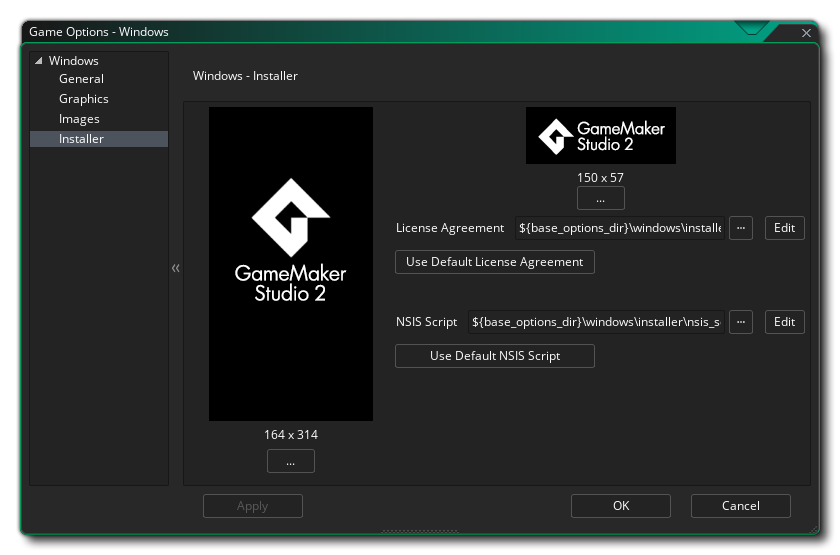Confirm settings with the OK button
Screen dimensions: 840x555
pyautogui.click(x=621, y=506)
